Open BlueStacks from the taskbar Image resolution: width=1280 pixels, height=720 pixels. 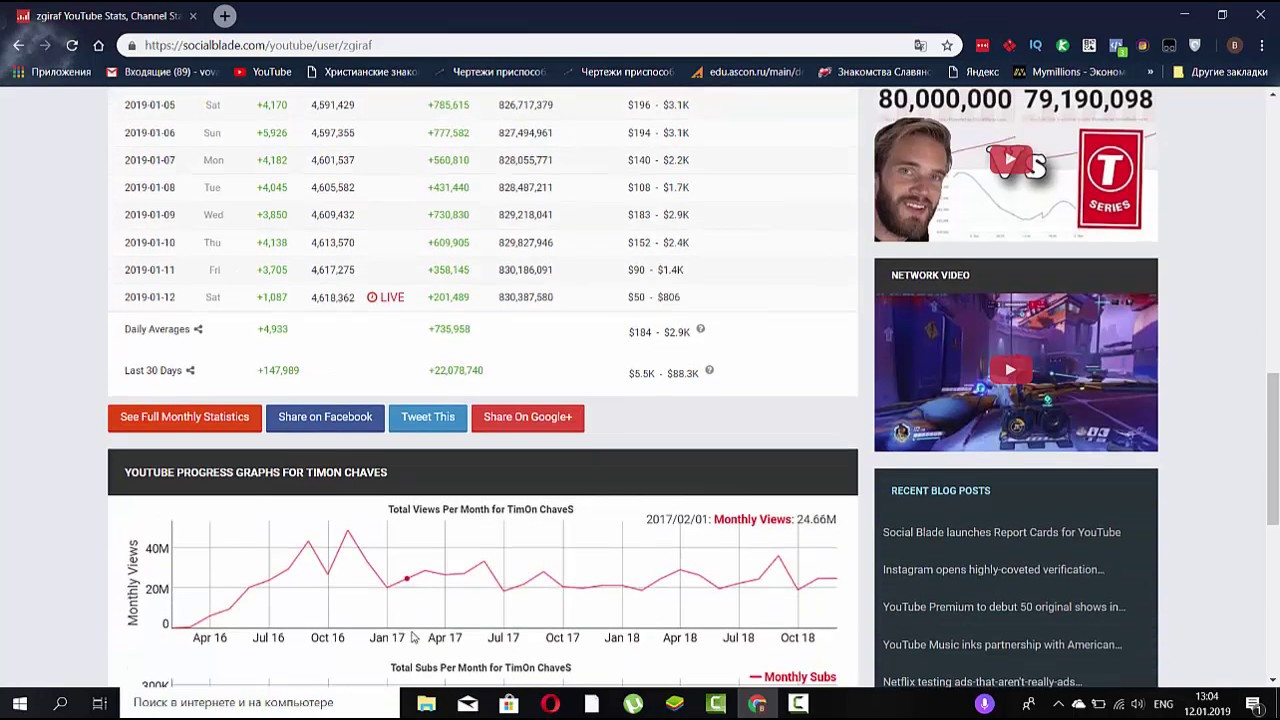click(x=674, y=703)
